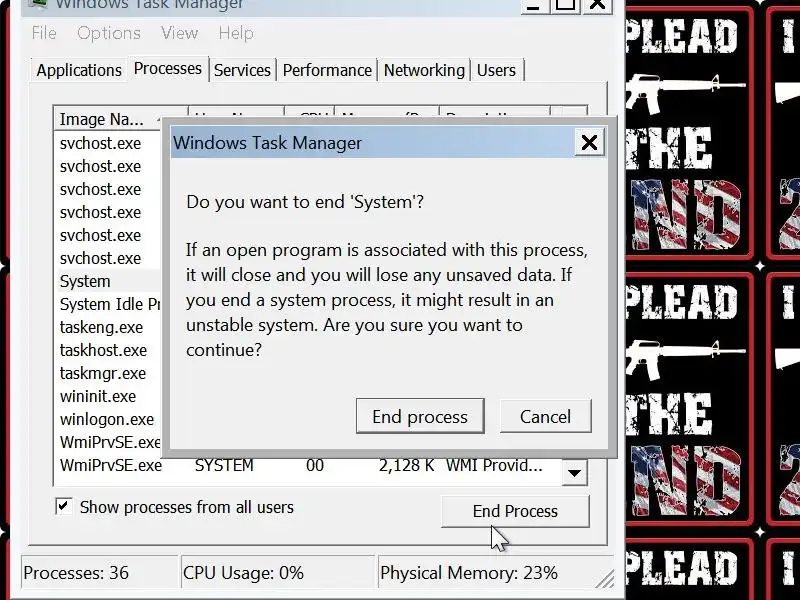800x600 pixels.
Task: Select taskeng.exe in process list
Action: tap(102, 327)
